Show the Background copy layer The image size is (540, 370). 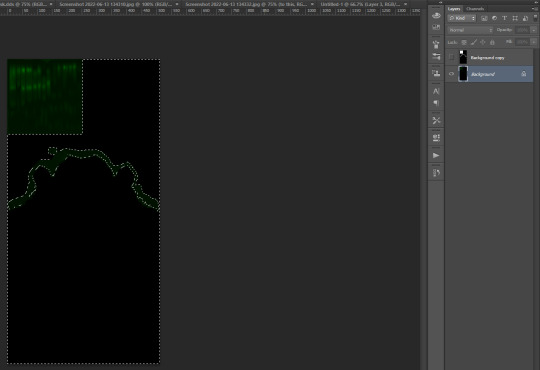pos(451,58)
